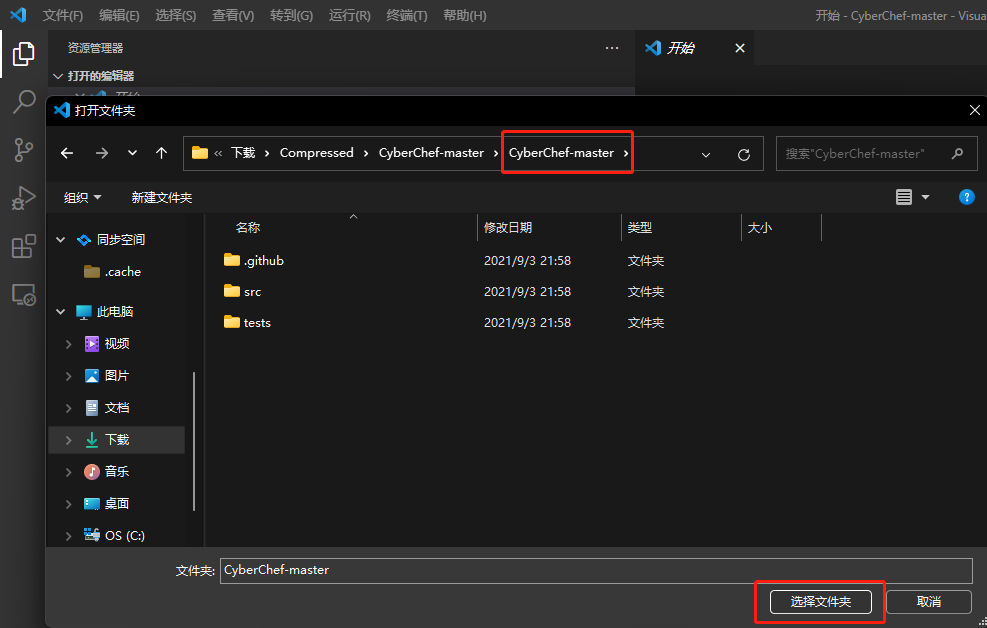Screen dimensions: 987x628
Task: Open the 组织 dropdown menu
Action: [82, 198]
